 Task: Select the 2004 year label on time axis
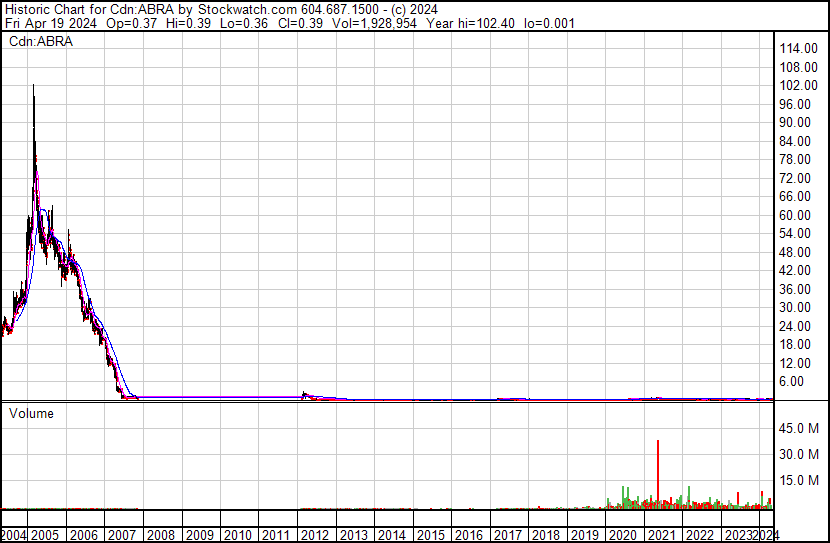(14, 535)
